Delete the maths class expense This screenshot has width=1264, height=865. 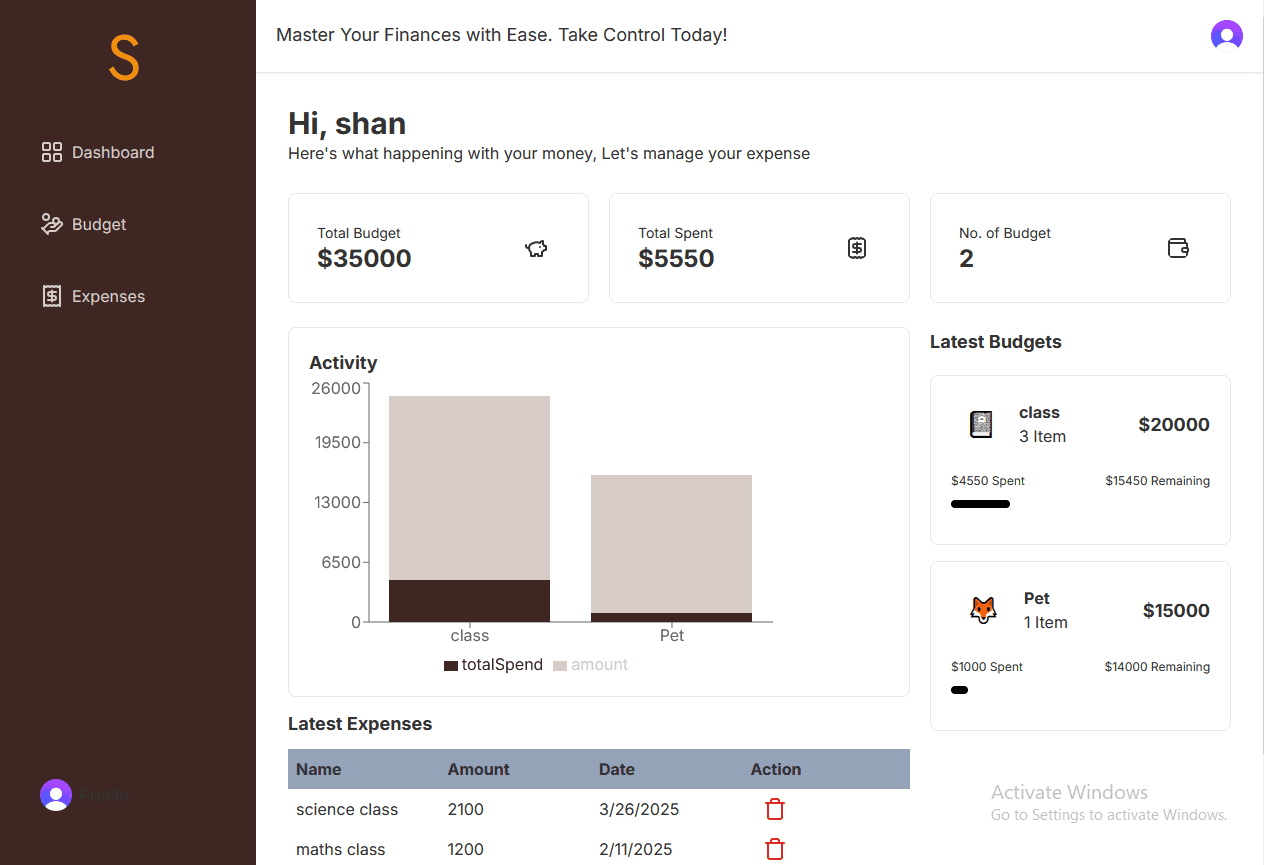(x=775, y=849)
